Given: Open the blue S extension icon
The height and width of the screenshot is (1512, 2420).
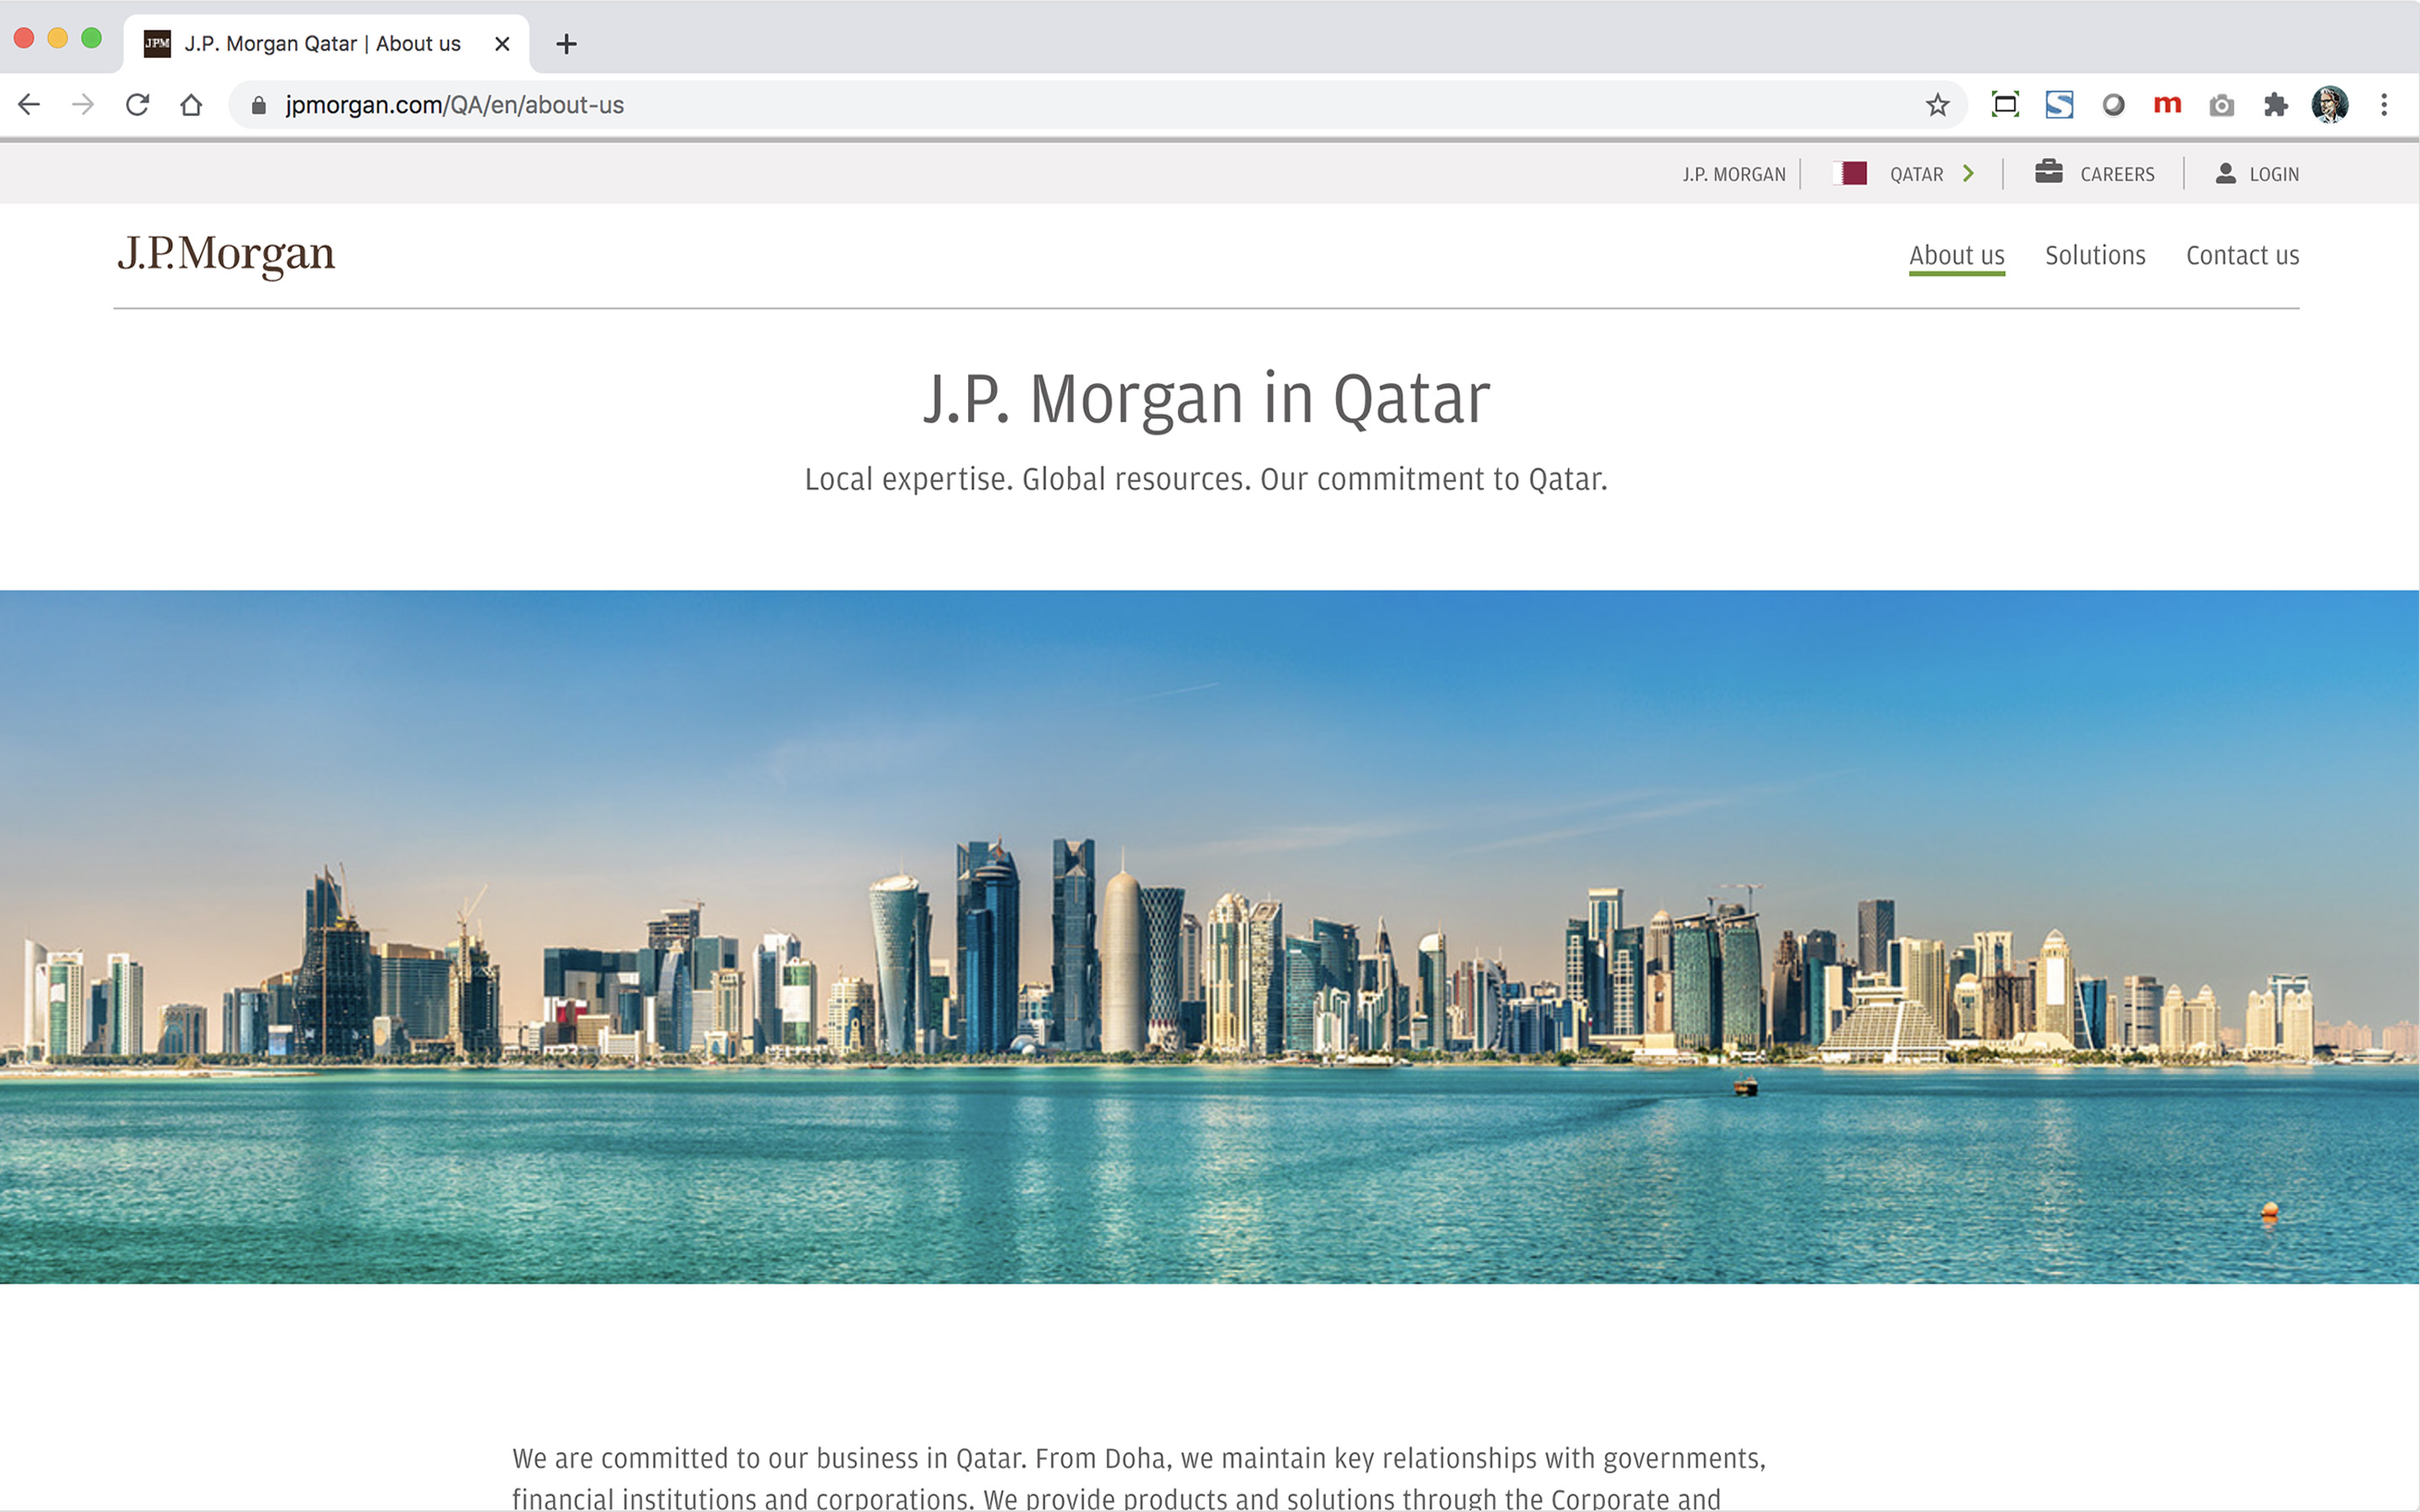Looking at the screenshot, I should coord(2059,104).
